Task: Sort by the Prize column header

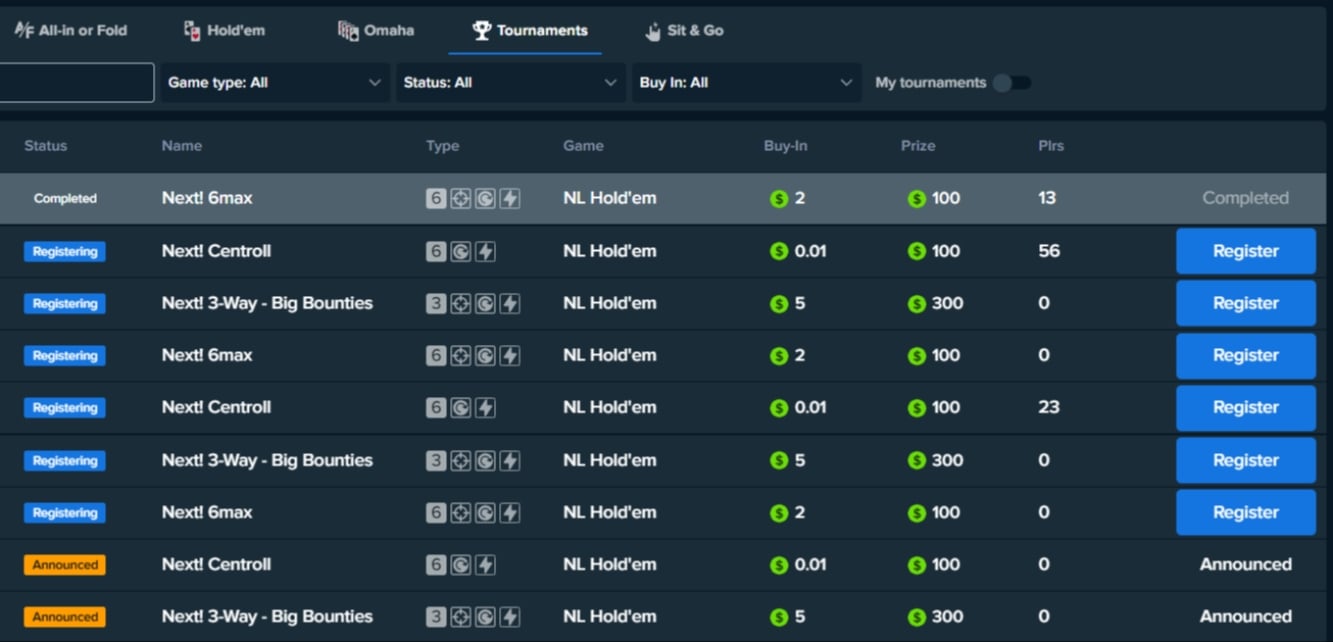Action: tap(918, 146)
